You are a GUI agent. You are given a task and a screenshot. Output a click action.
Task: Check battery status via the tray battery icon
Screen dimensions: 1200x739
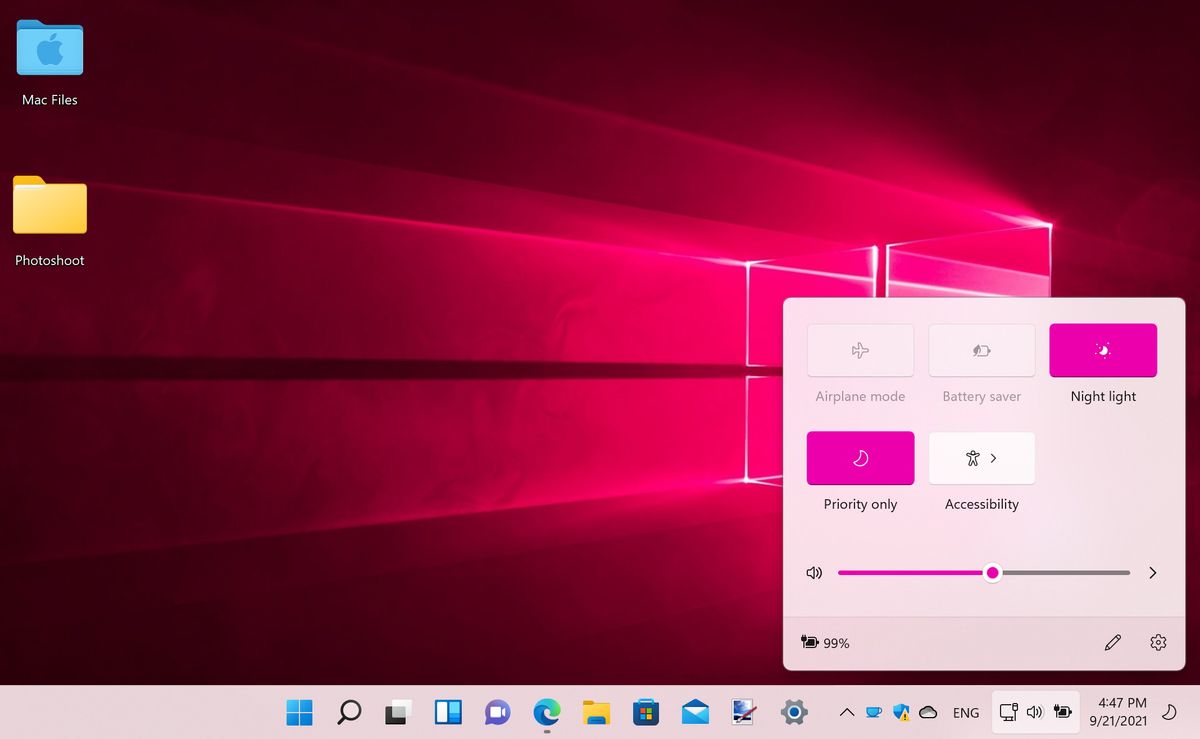1063,712
